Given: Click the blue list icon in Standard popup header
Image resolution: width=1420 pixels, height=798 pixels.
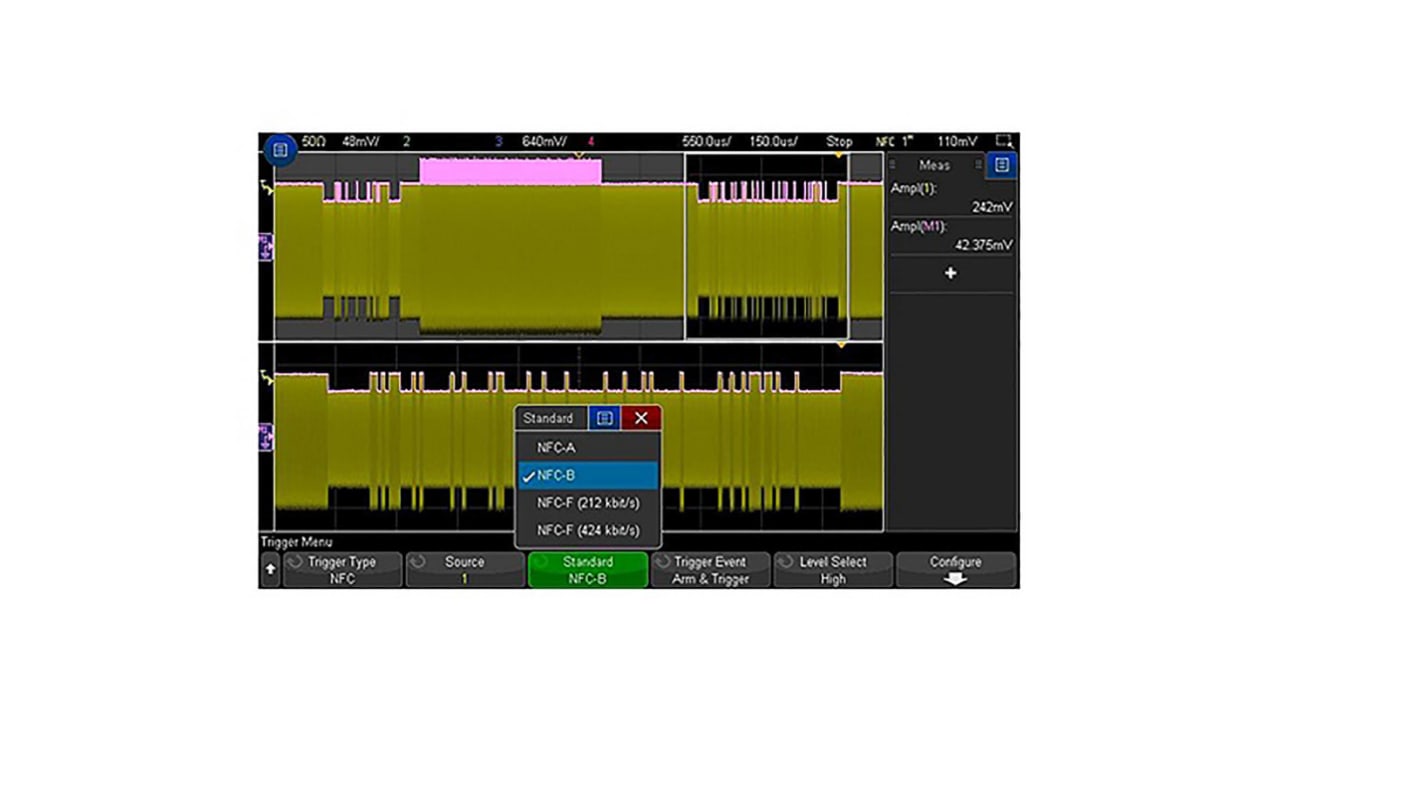Looking at the screenshot, I should pos(604,418).
